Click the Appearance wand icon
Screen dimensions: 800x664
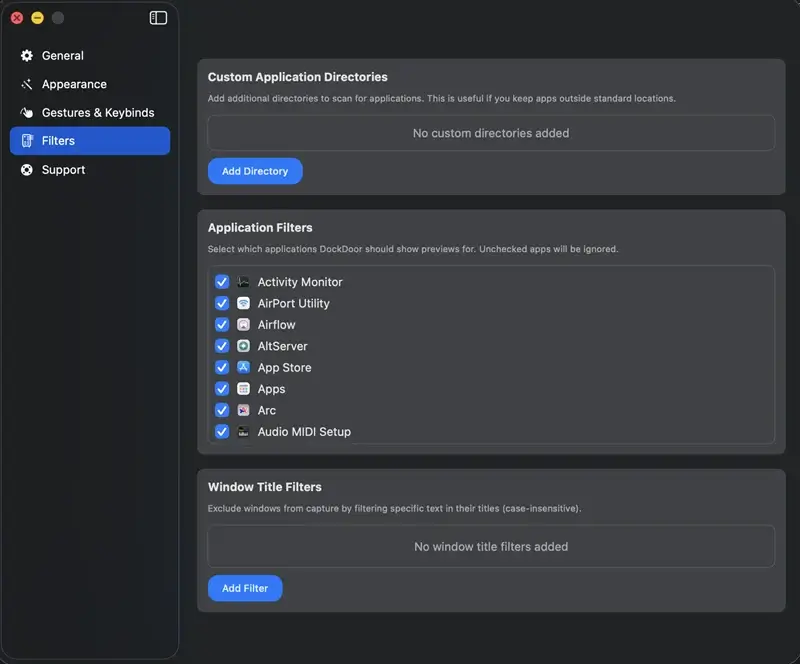pyautogui.click(x=27, y=85)
